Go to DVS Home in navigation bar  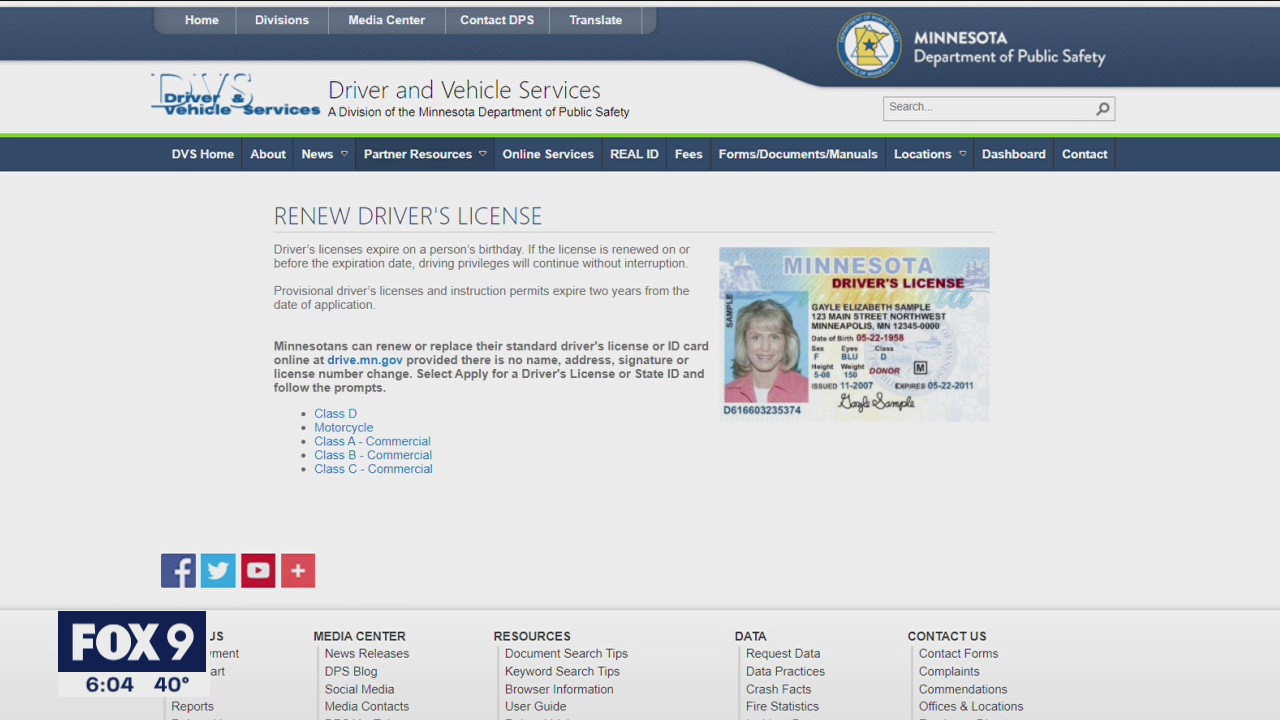click(x=203, y=154)
